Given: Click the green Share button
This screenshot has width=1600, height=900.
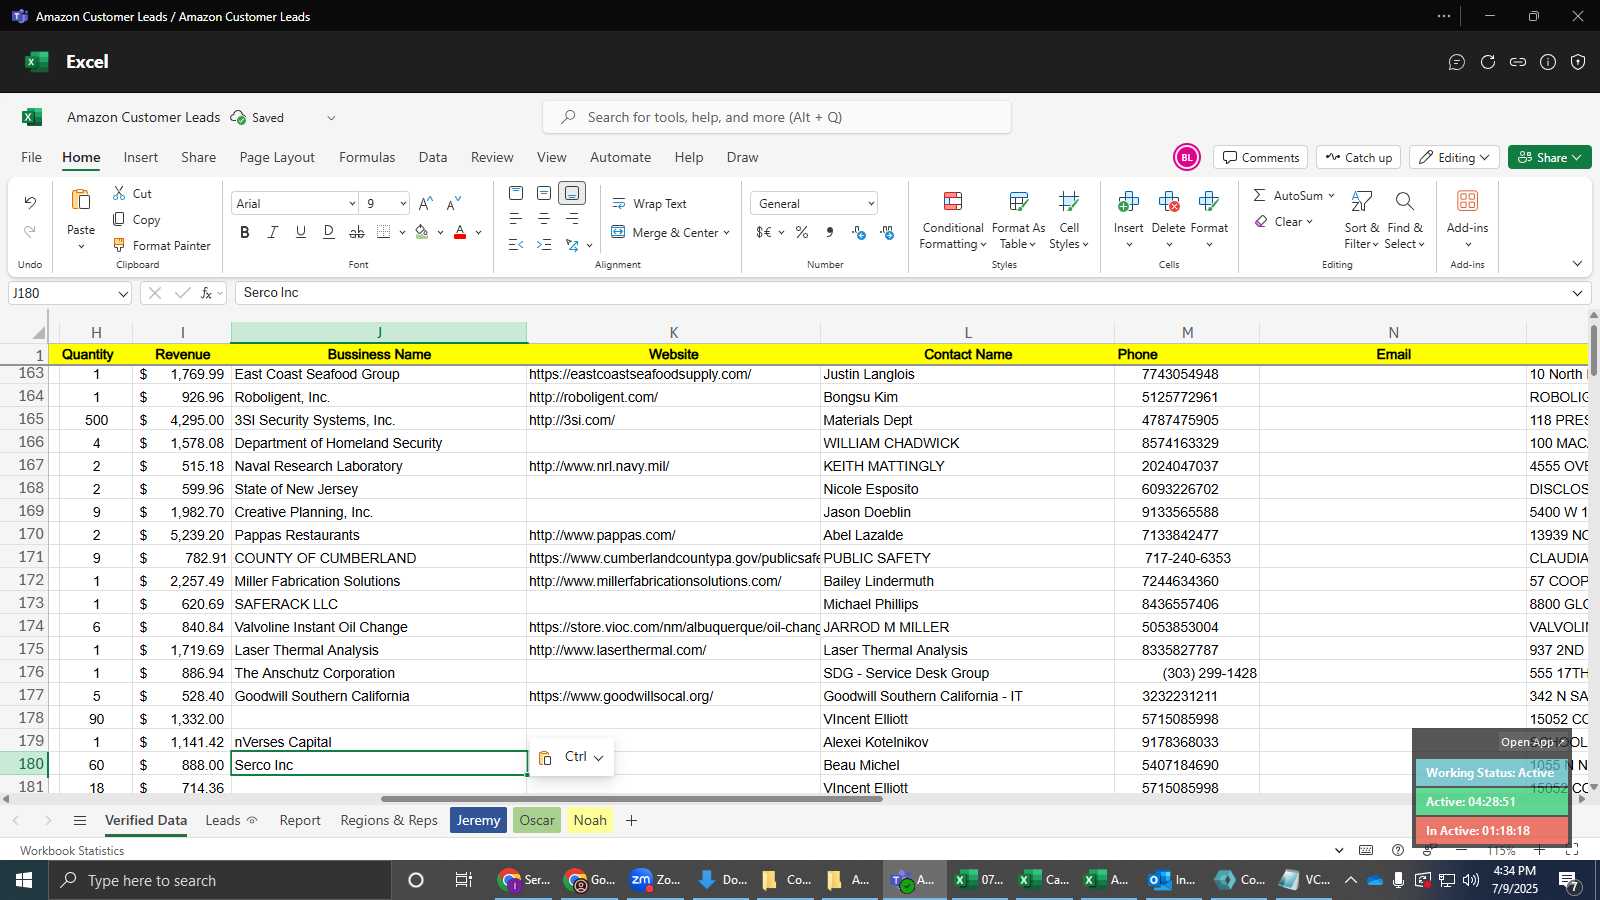Looking at the screenshot, I should pos(1549,157).
